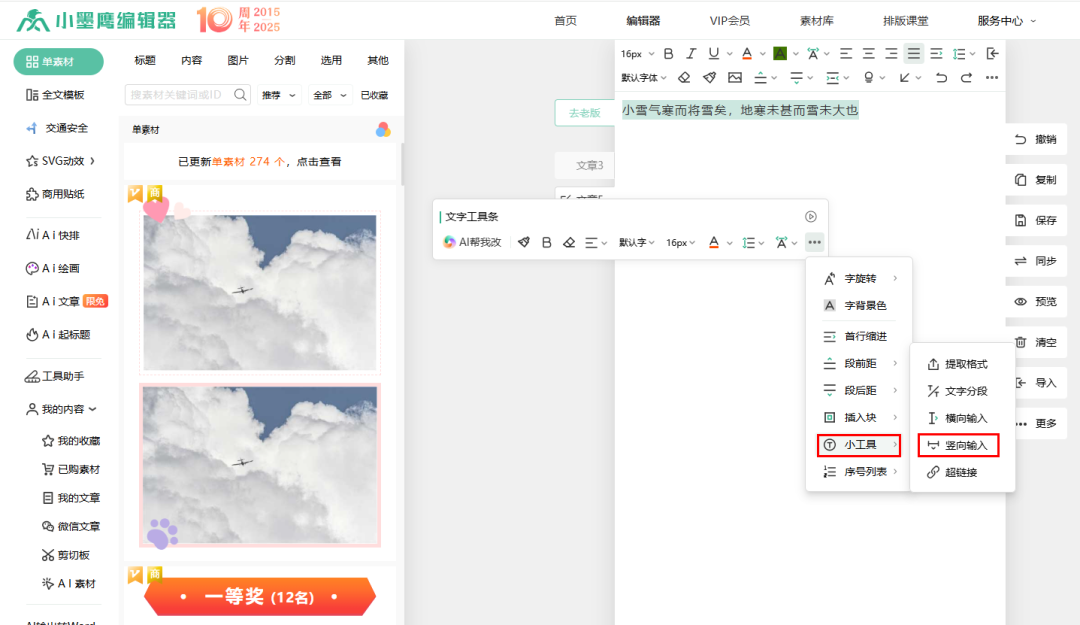Click the eraser clear-format icon in top toolbar
Screen dimensions: 1080x625
684,77
